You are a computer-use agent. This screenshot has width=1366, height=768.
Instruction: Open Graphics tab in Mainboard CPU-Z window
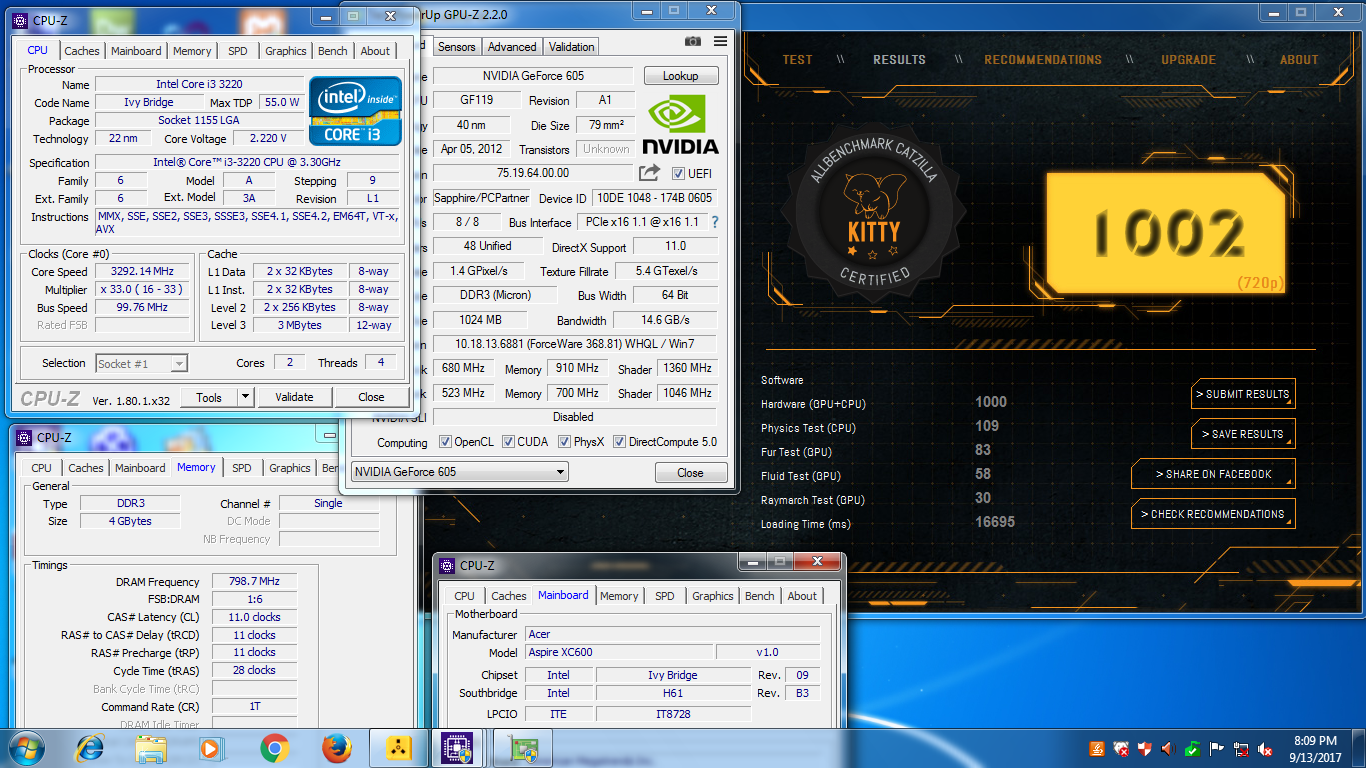[713, 596]
